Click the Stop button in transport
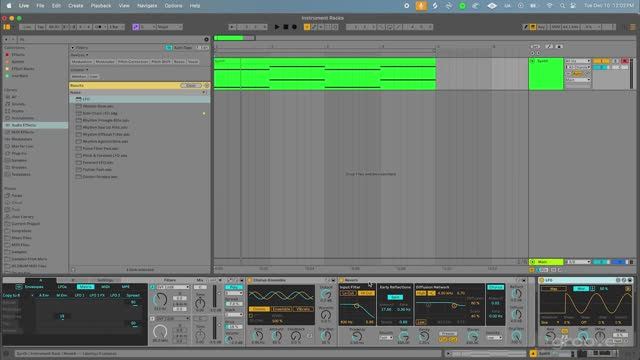The image size is (640, 360). click(286, 27)
